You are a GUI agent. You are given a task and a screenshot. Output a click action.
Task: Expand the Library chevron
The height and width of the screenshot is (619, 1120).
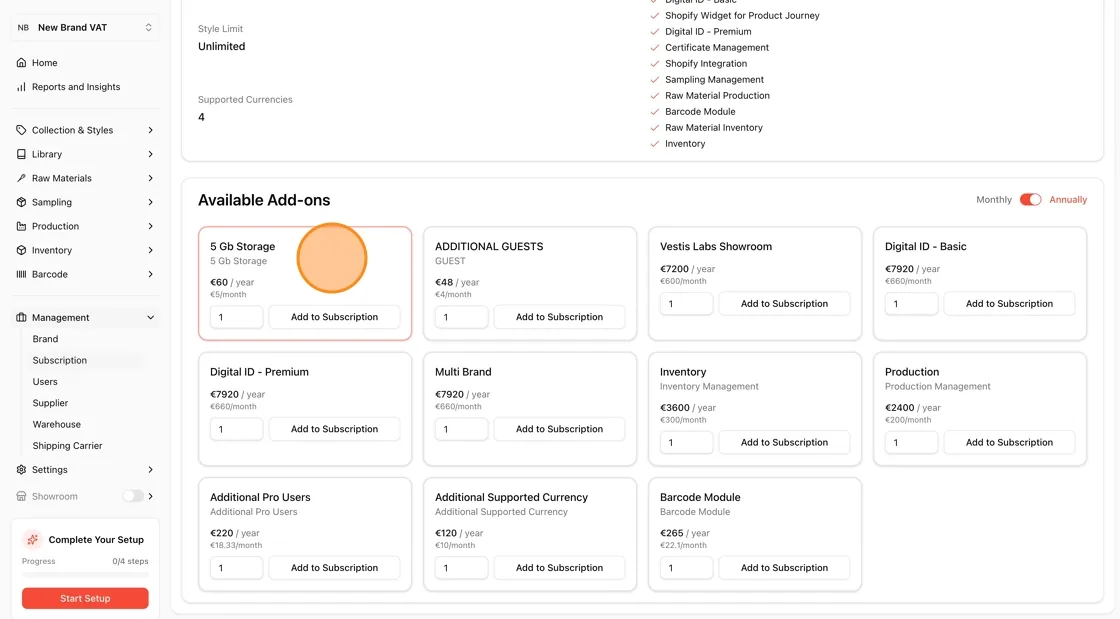[150, 154]
